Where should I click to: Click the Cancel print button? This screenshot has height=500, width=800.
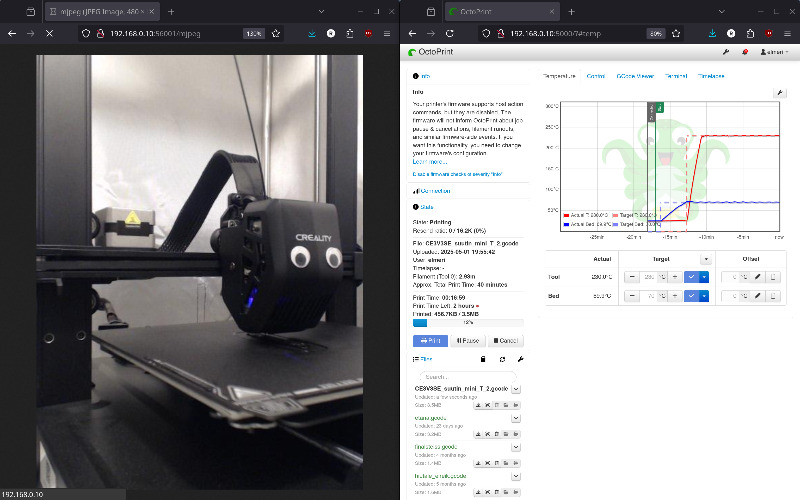505,340
